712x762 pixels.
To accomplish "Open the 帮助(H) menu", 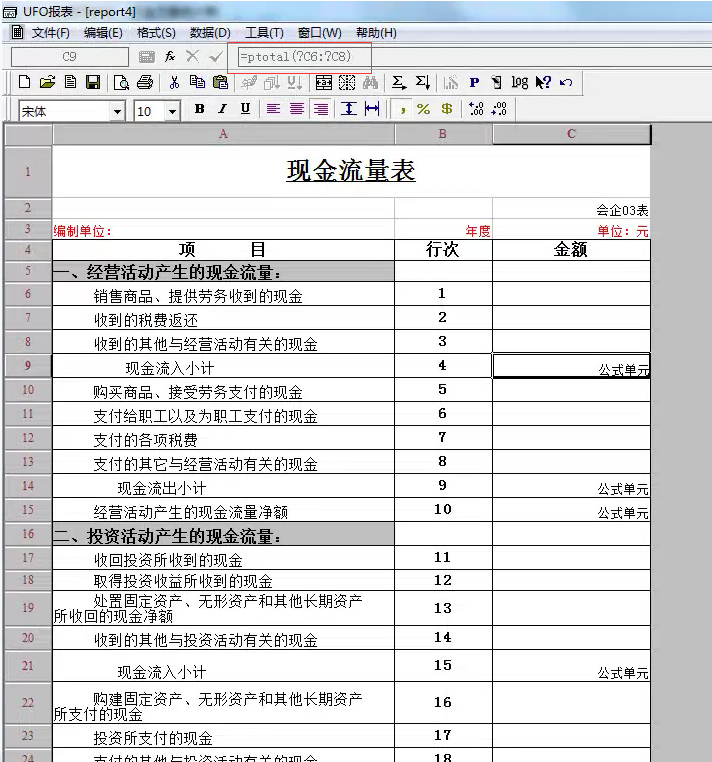I will (376, 33).
